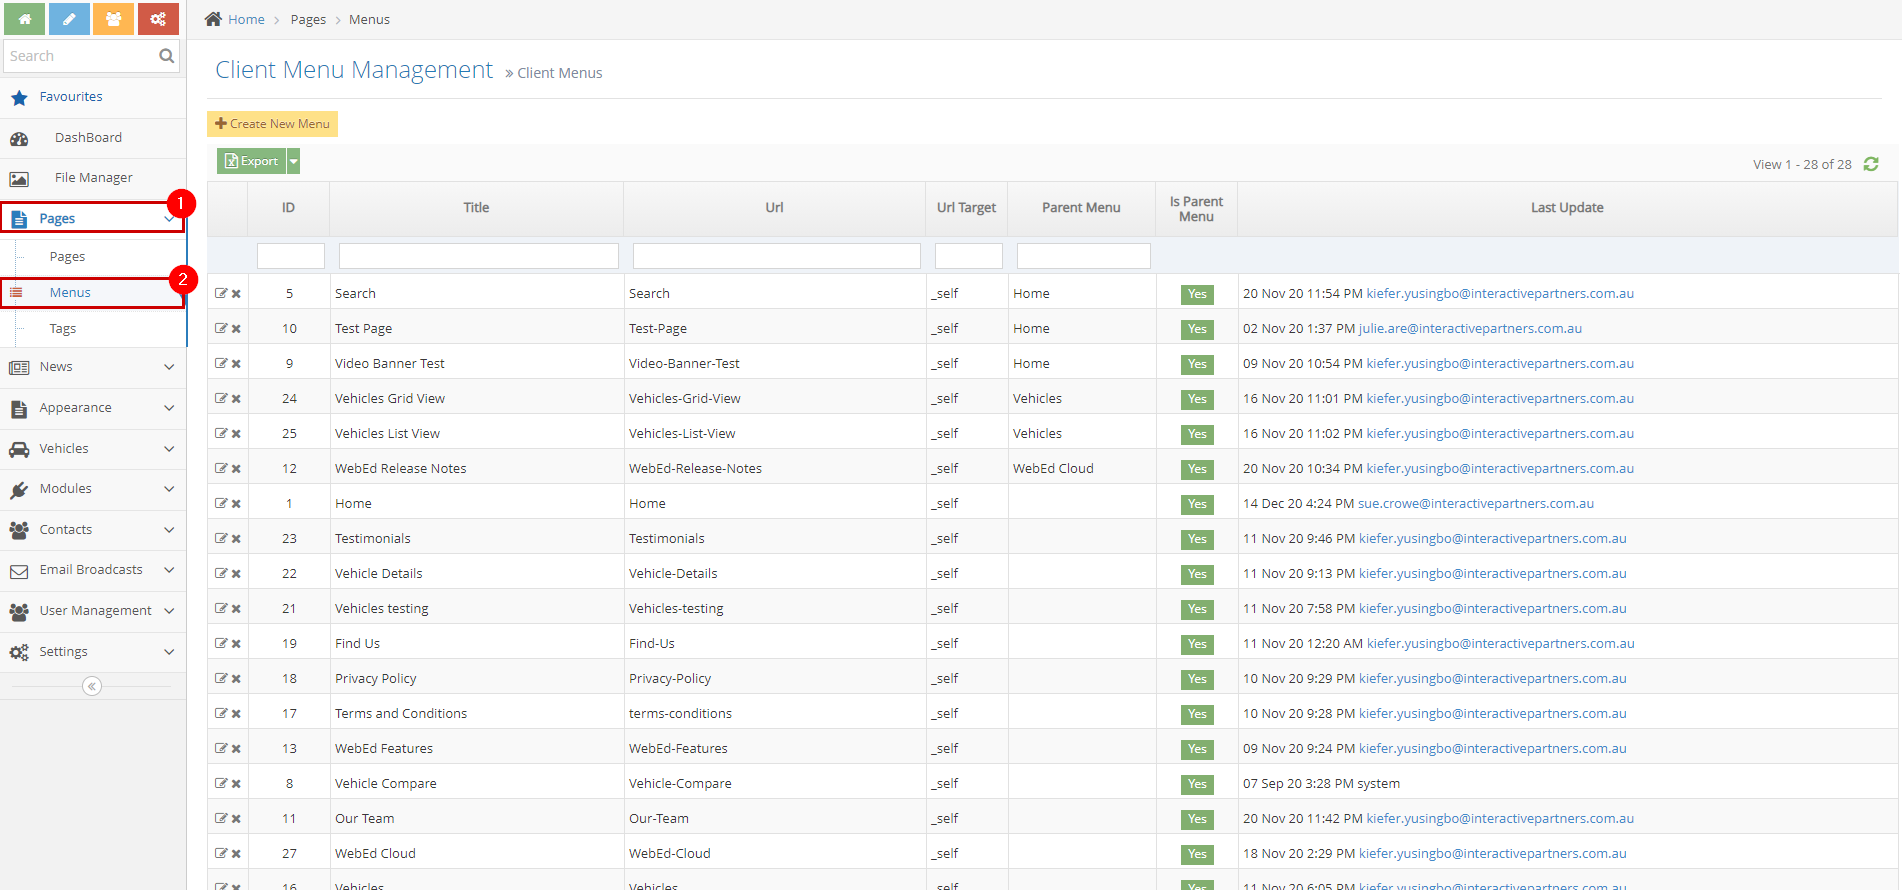Open File Manager from the sidebar
1902x890 pixels.
click(93, 178)
